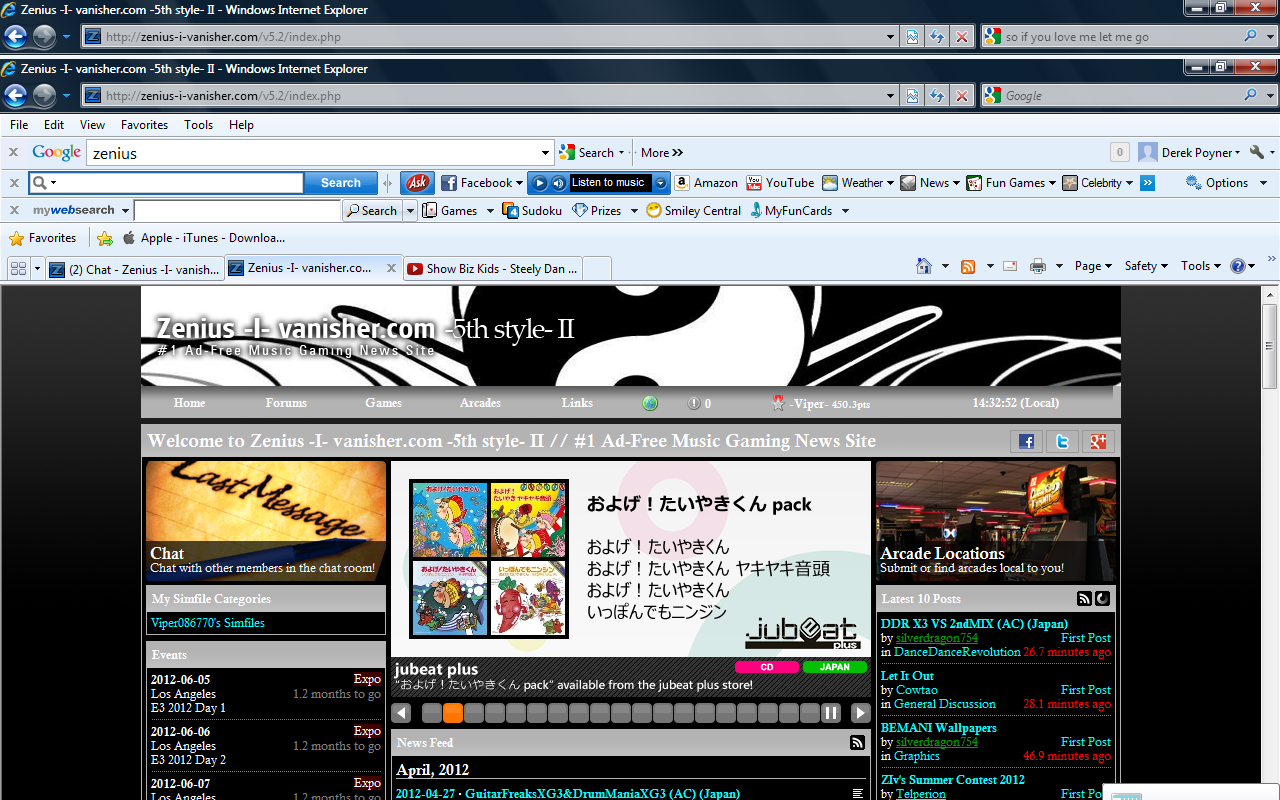Switch to the Show Biz Kids YouTube tab

pos(492,269)
